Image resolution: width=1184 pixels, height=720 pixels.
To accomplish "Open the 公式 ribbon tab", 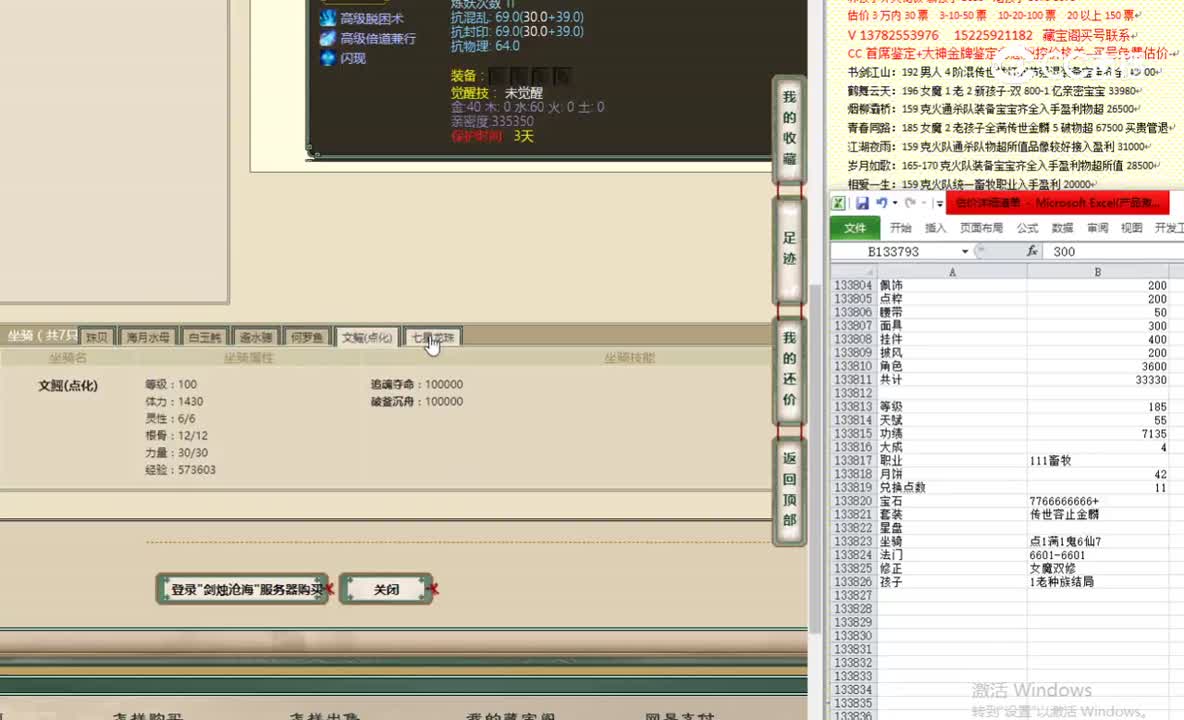I will click(1027, 228).
